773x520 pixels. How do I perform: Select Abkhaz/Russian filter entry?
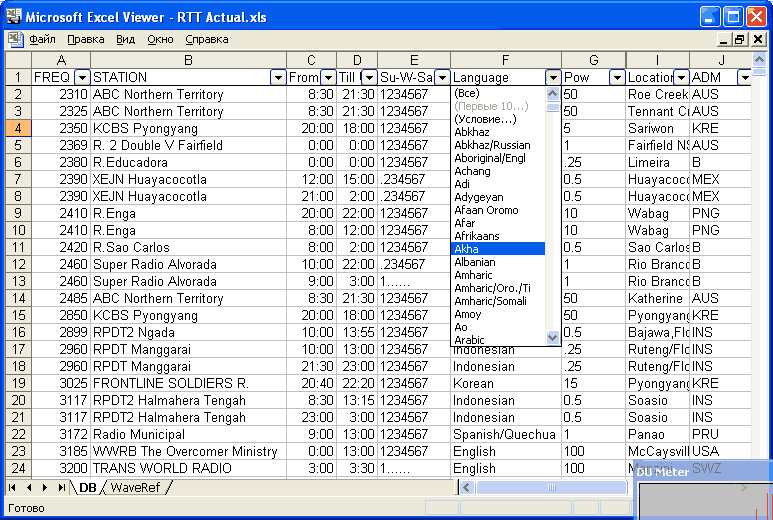point(498,145)
